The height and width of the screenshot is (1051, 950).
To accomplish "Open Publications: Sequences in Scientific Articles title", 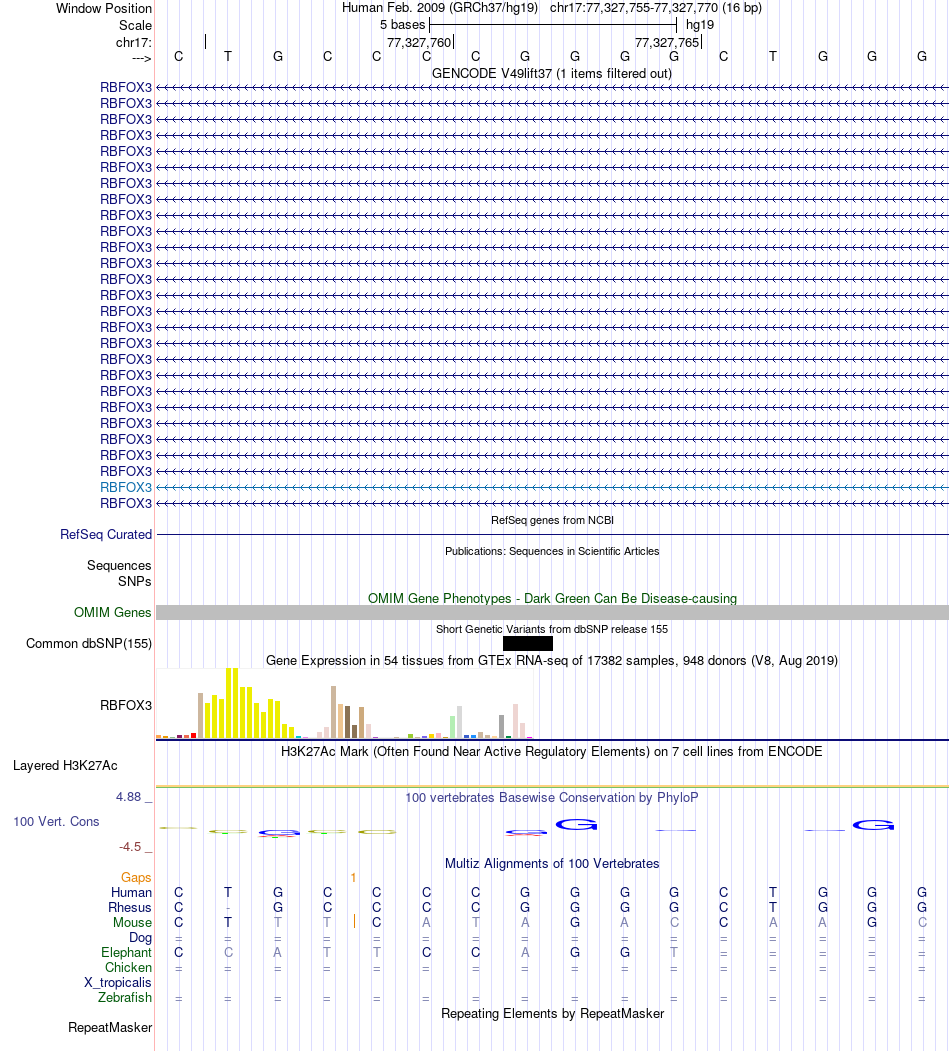I will [552, 551].
